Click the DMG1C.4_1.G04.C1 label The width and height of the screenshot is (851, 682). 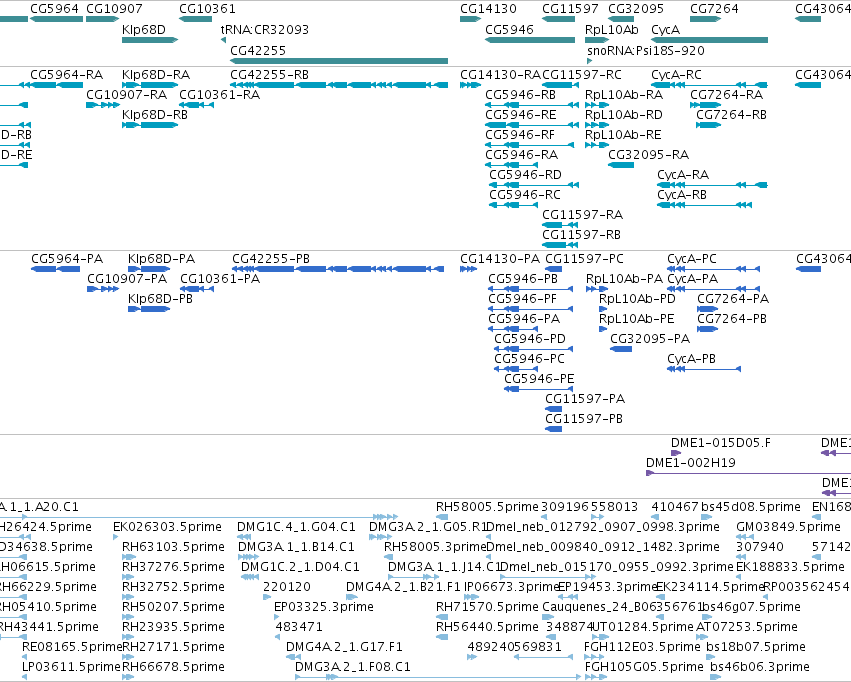[x=296, y=527]
